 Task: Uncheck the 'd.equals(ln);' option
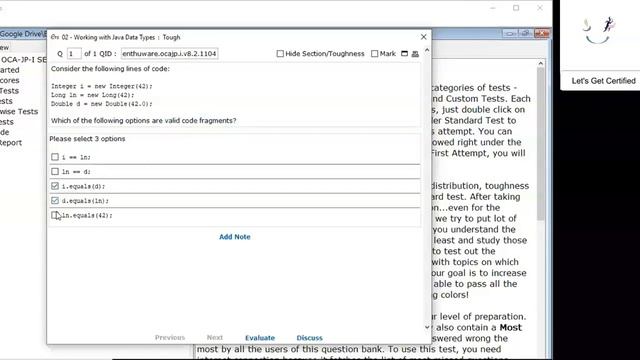55,201
